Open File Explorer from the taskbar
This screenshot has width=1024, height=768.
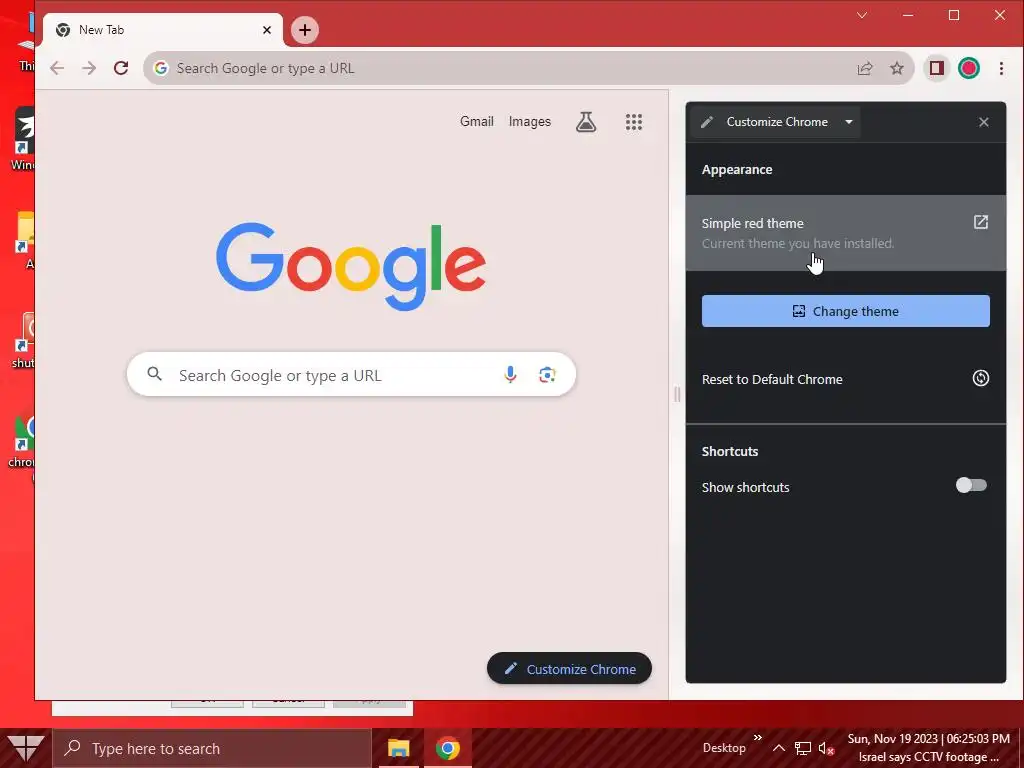click(x=398, y=748)
